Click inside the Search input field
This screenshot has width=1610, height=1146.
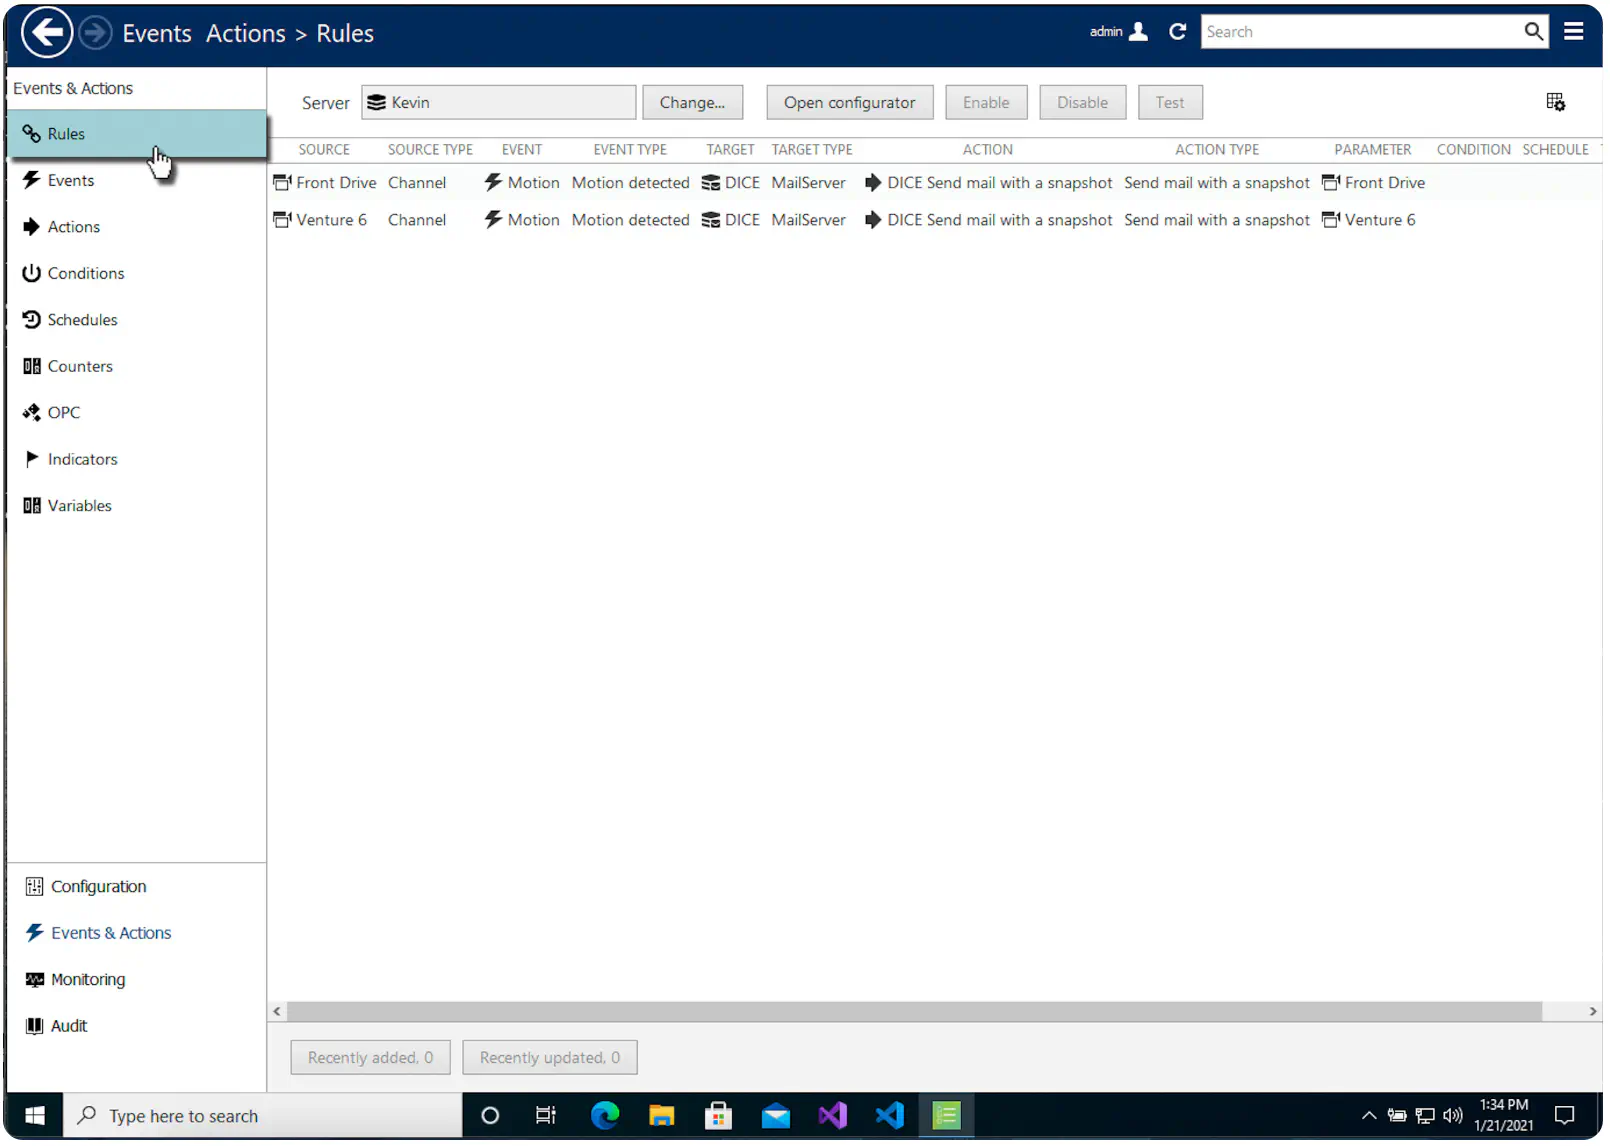1361,32
